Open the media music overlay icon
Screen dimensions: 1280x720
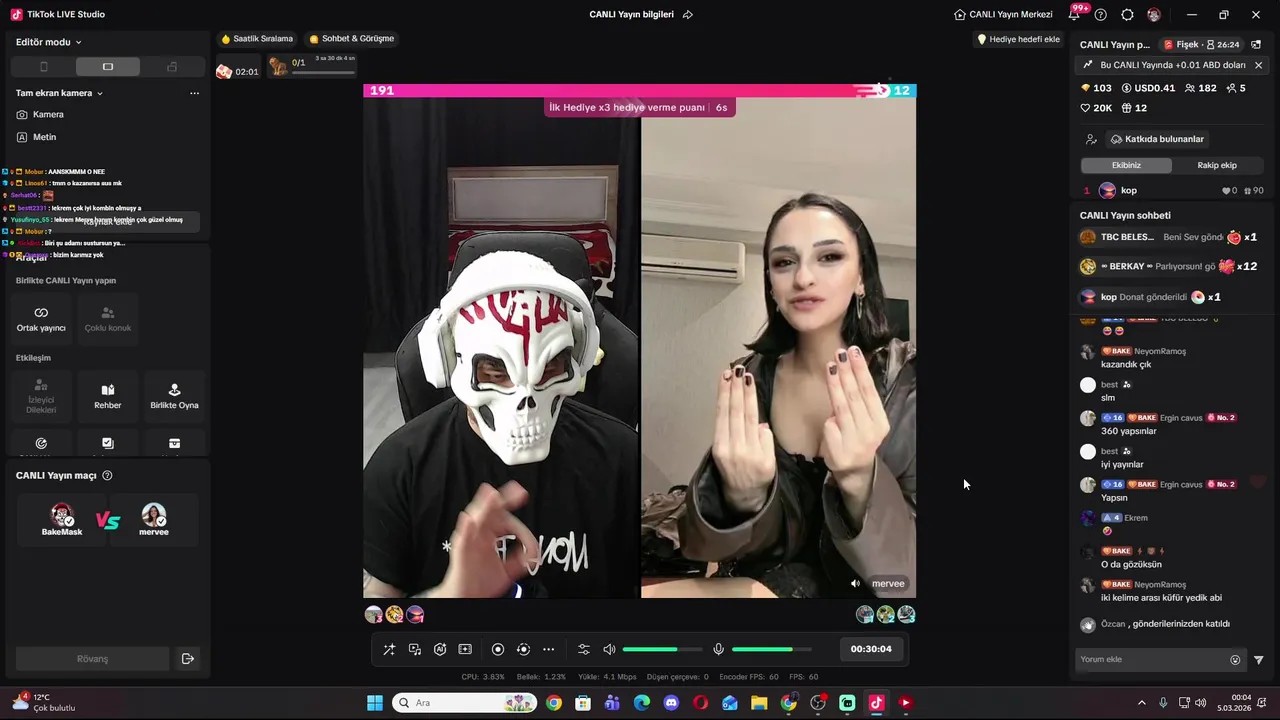[x=415, y=649]
